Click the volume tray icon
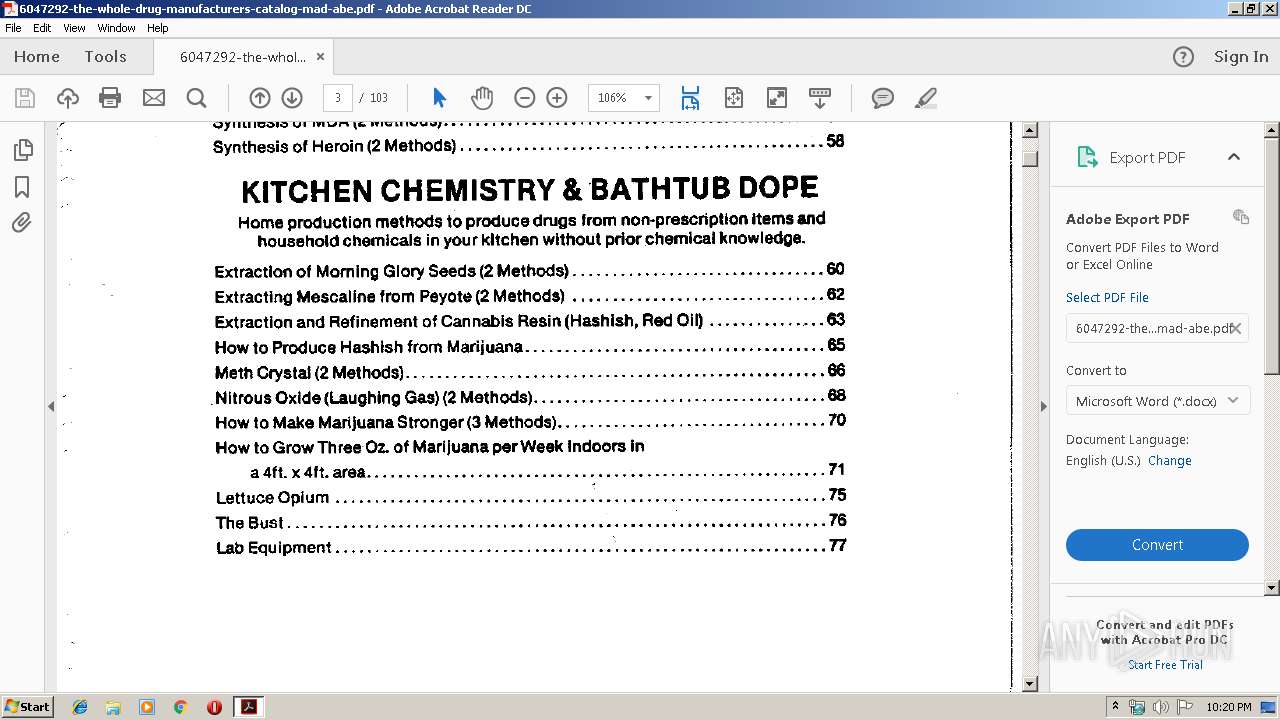 (x=1160, y=707)
